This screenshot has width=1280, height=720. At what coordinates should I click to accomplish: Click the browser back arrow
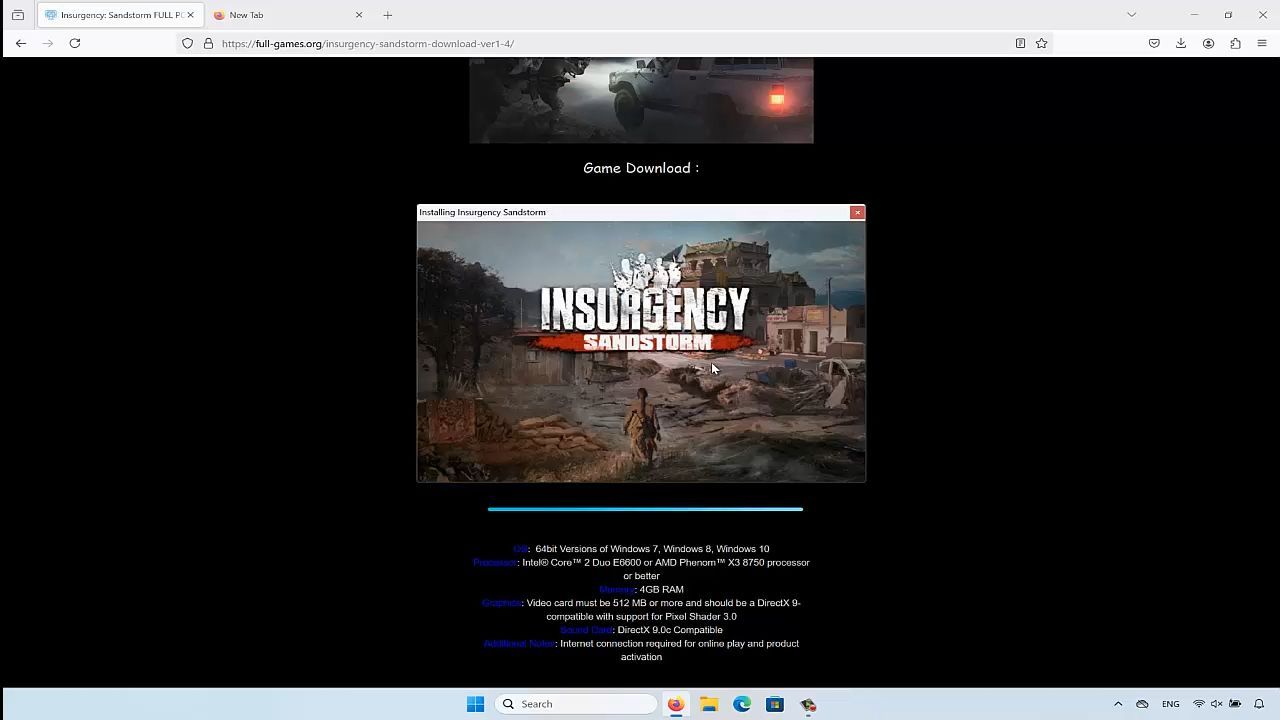pyautogui.click(x=21, y=43)
